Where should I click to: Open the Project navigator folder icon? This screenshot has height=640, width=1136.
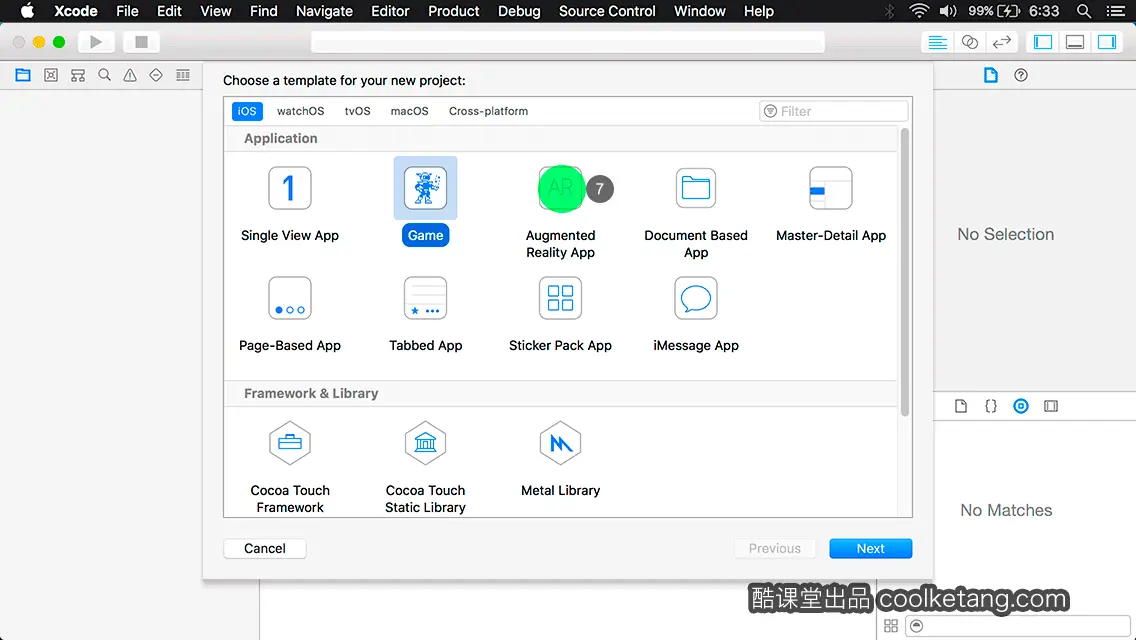[x=23, y=75]
